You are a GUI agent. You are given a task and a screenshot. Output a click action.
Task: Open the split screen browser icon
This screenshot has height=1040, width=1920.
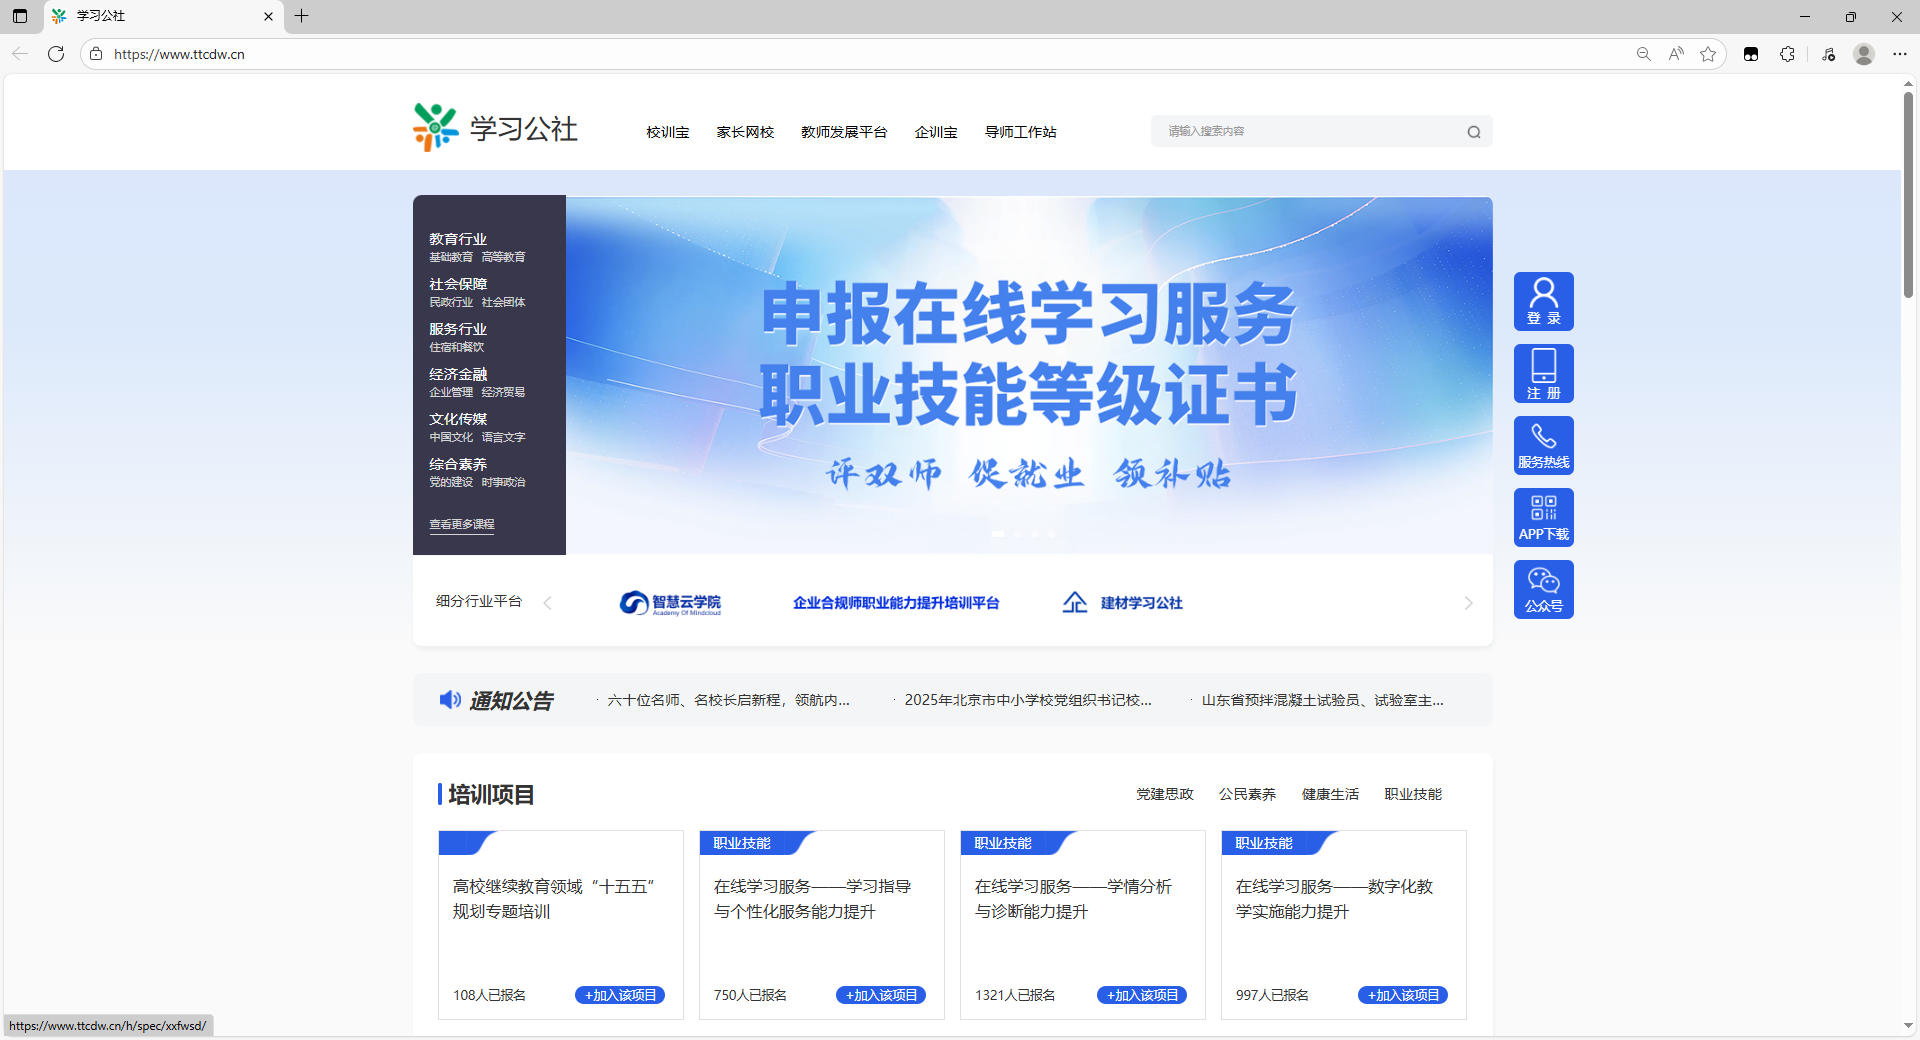tap(1751, 54)
